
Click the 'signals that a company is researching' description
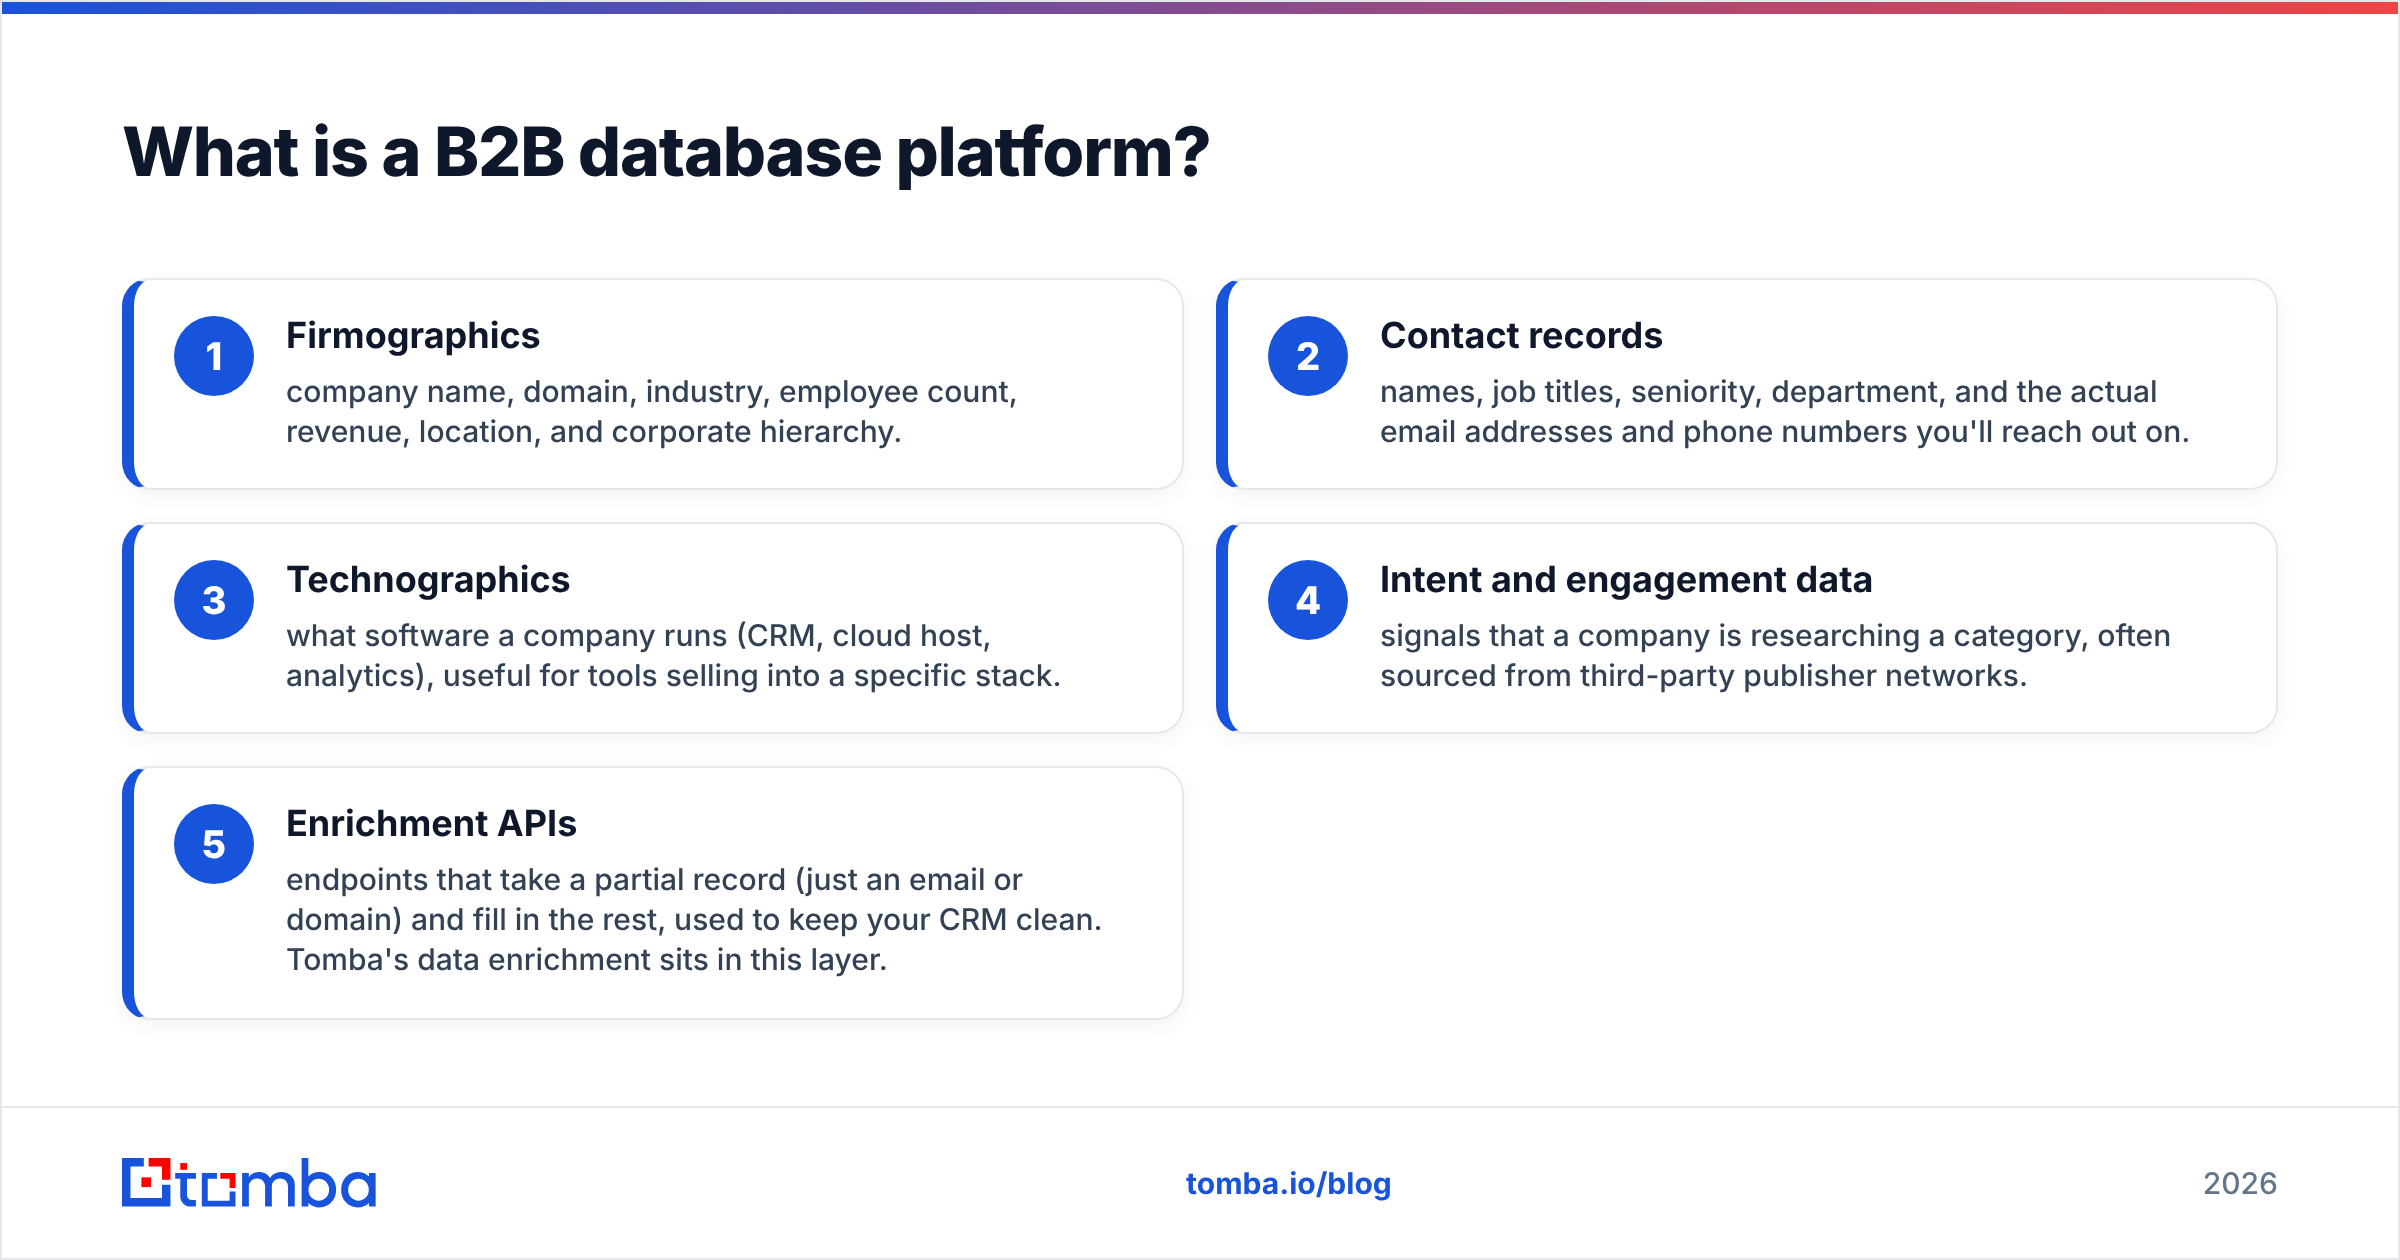point(1775,656)
